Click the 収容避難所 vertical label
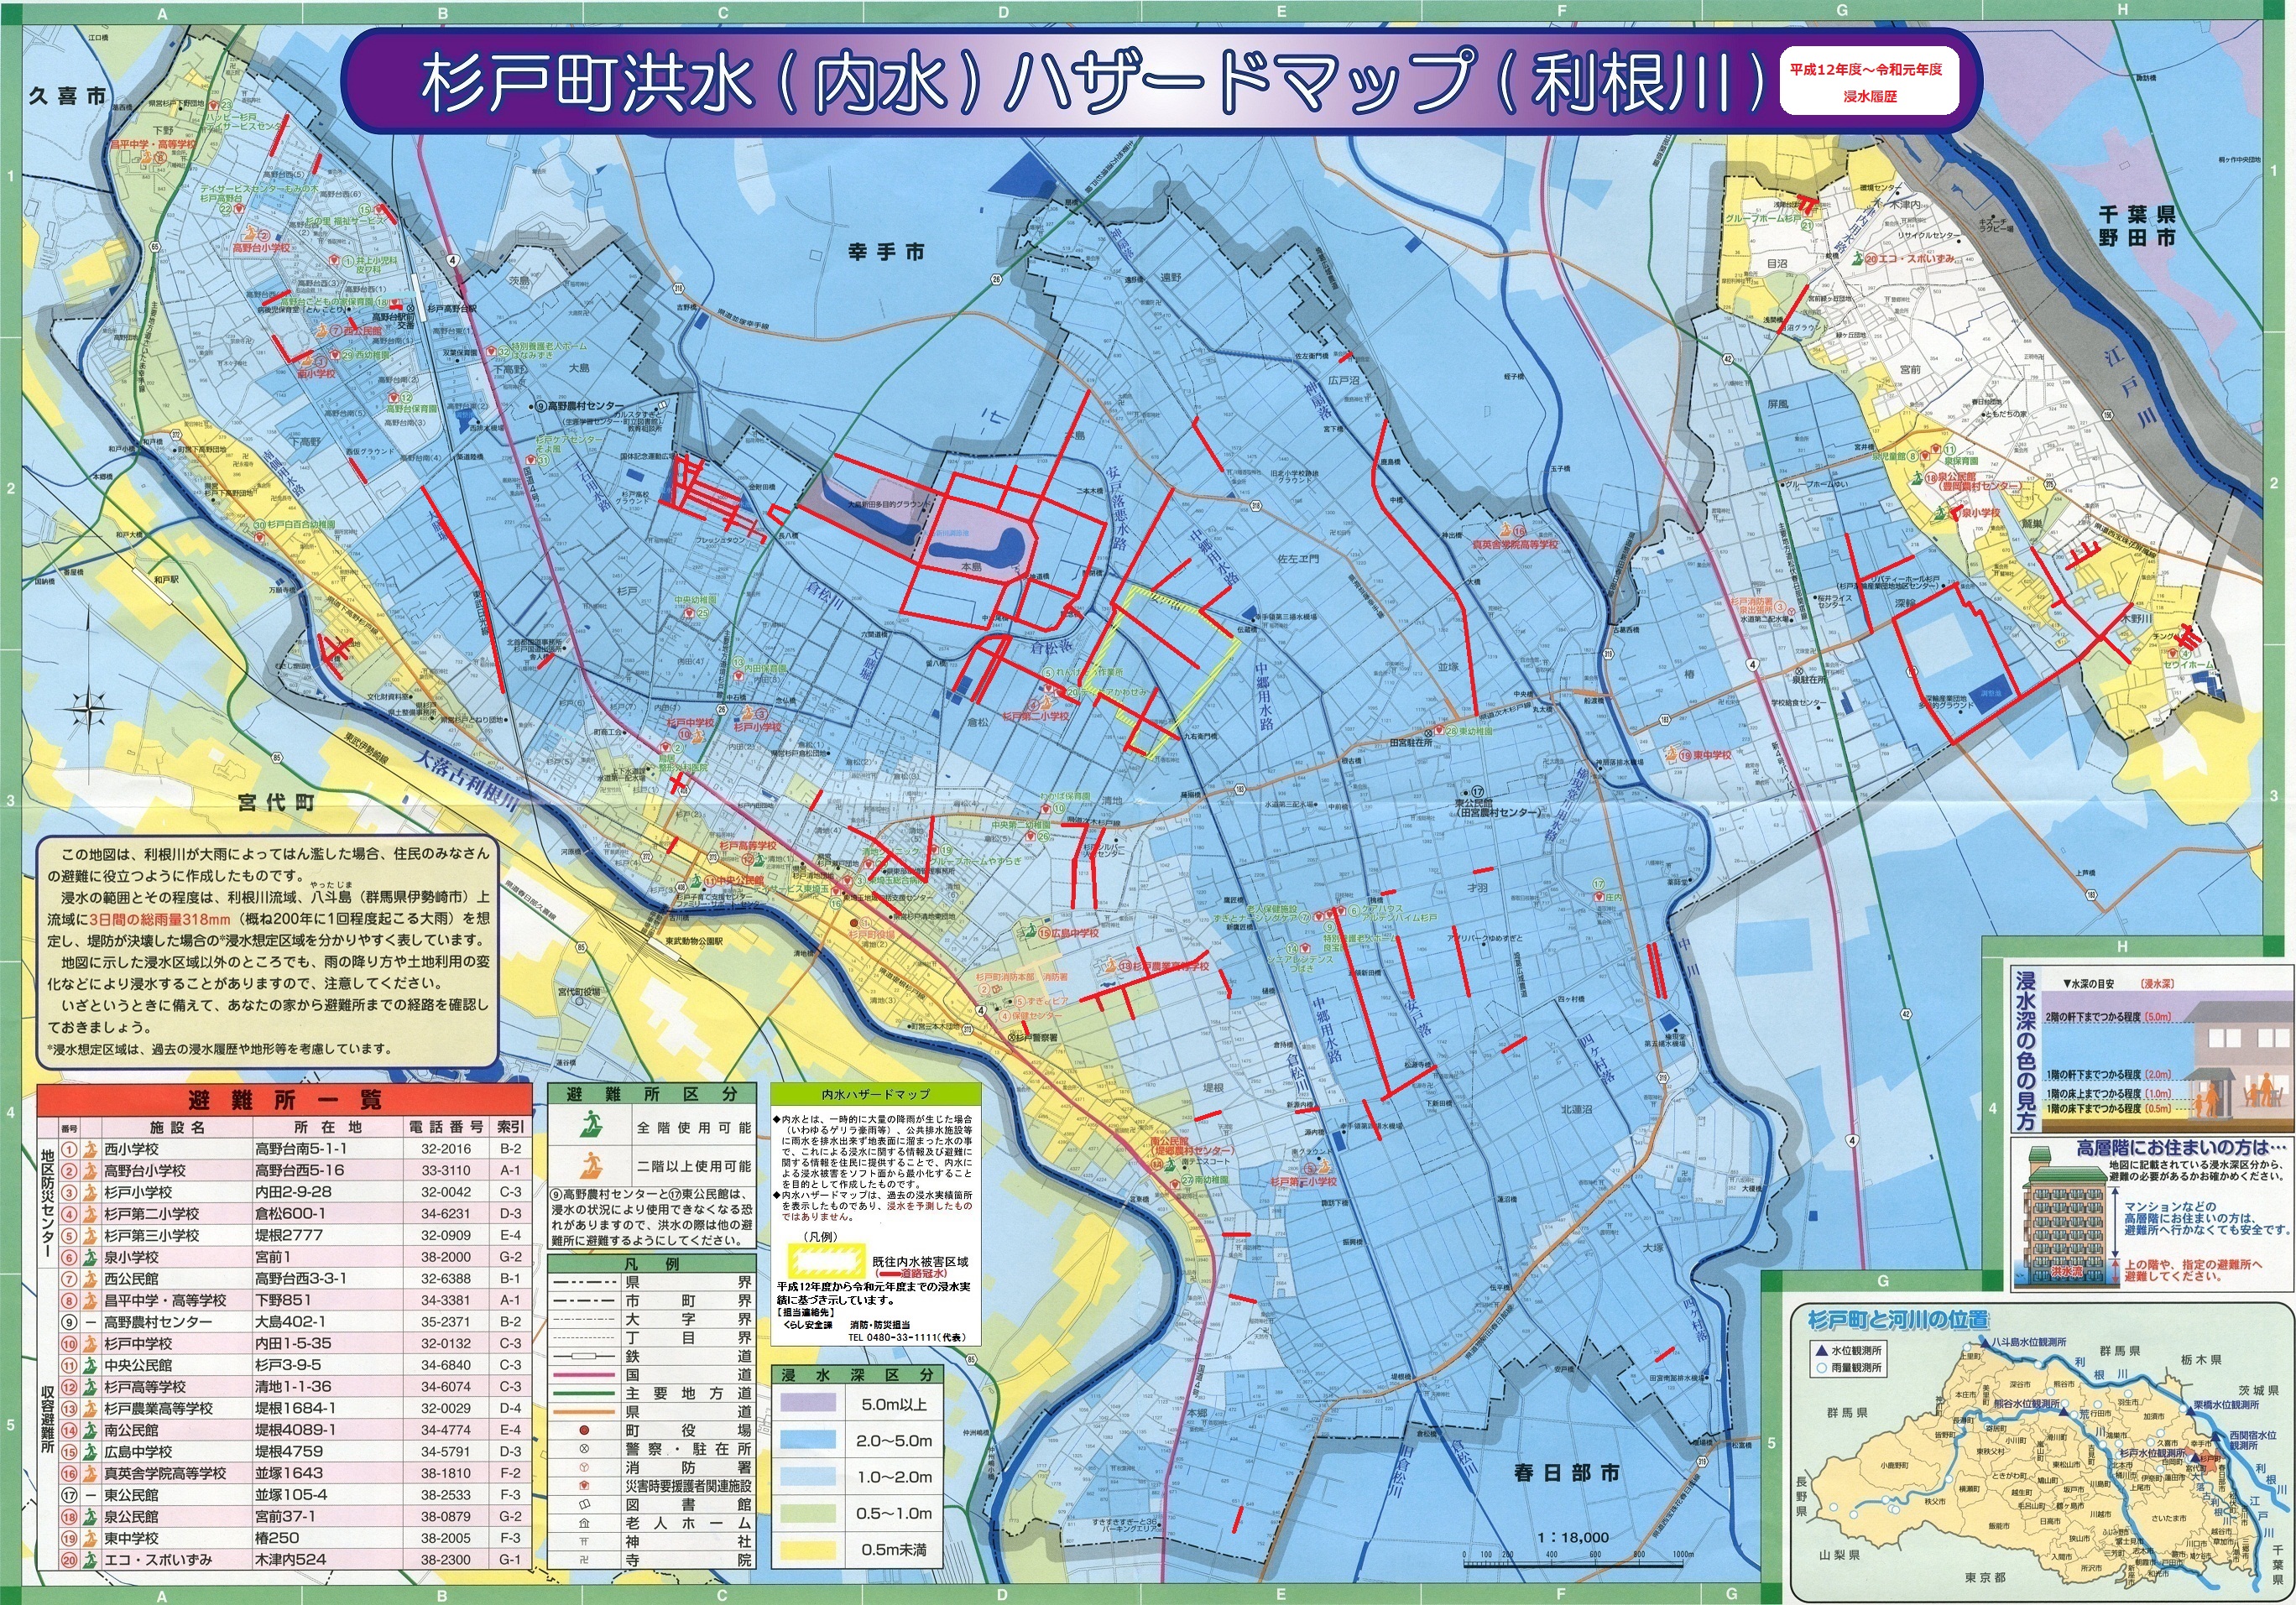Viewport: 2296px width, 1605px height. coord(47,1419)
